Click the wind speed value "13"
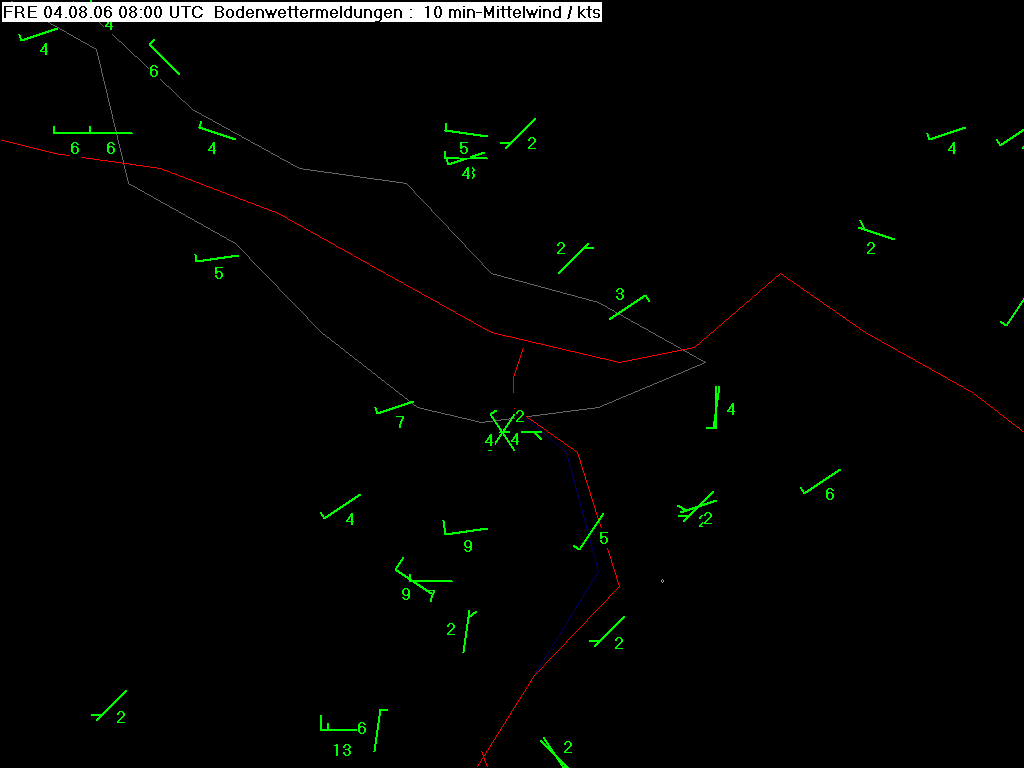The image size is (1024, 768). pos(342,750)
